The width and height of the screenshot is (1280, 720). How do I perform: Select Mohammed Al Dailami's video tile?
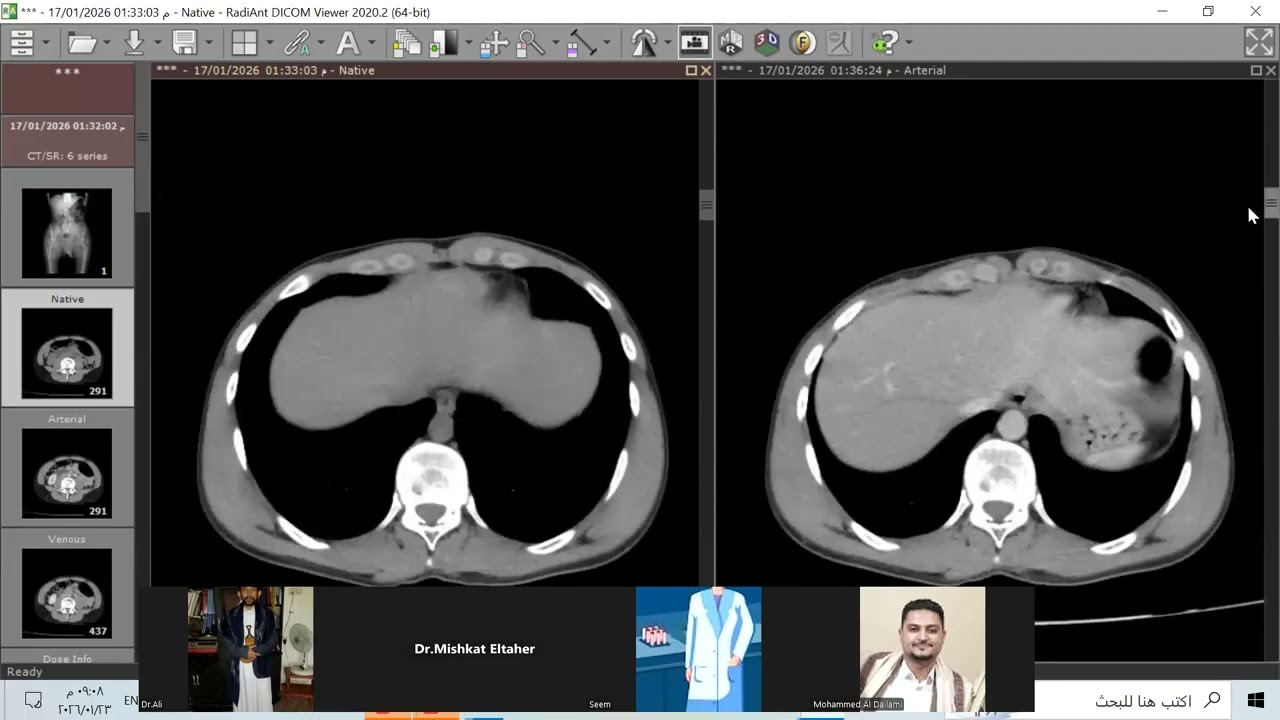tap(922, 649)
